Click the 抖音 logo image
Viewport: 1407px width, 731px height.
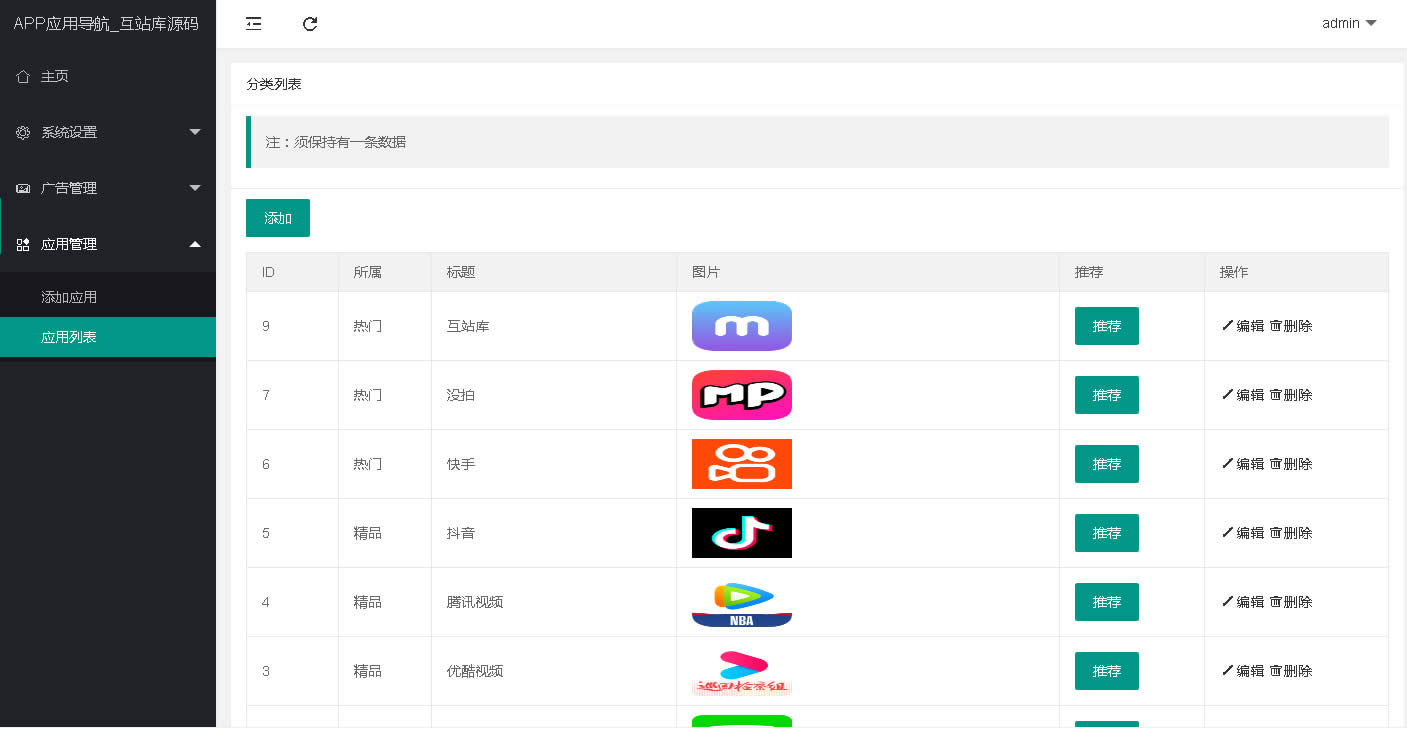(742, 533)
